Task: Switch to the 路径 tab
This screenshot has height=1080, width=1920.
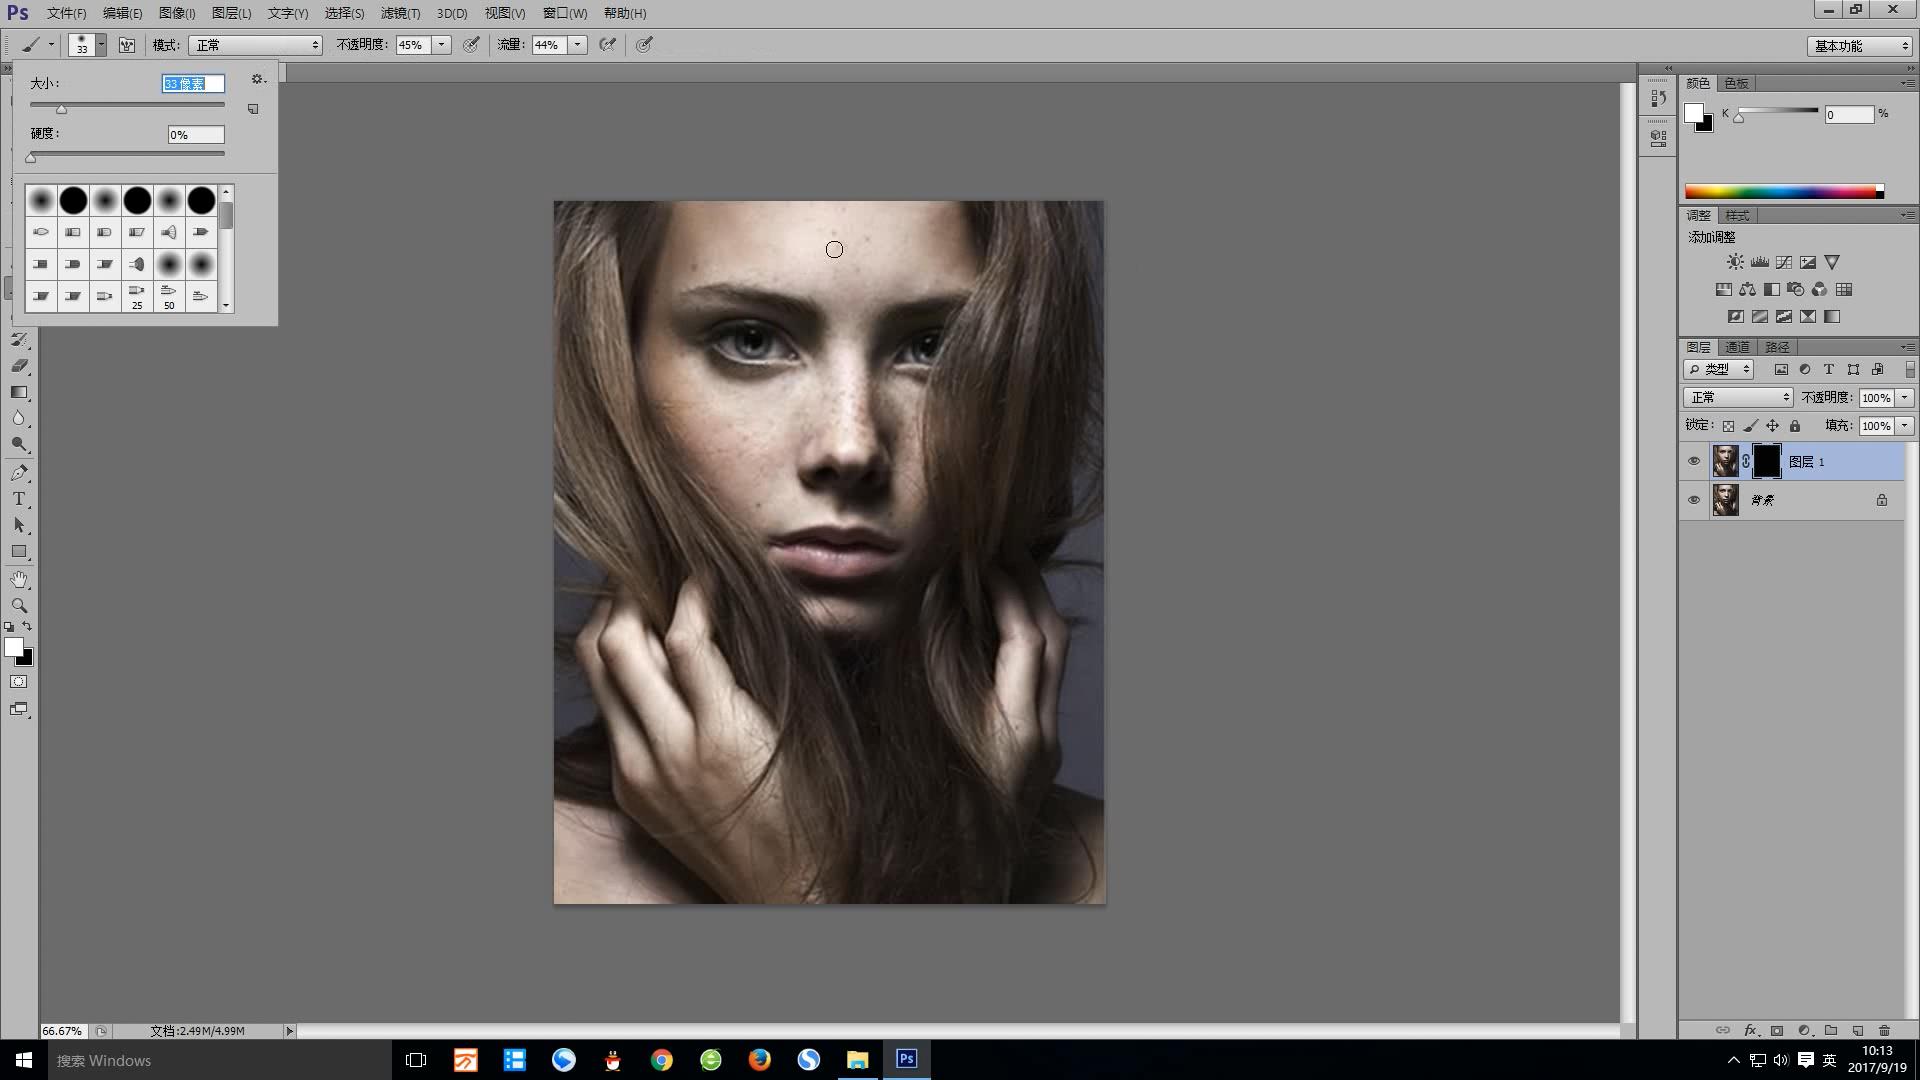Action: click(1777, 347)
